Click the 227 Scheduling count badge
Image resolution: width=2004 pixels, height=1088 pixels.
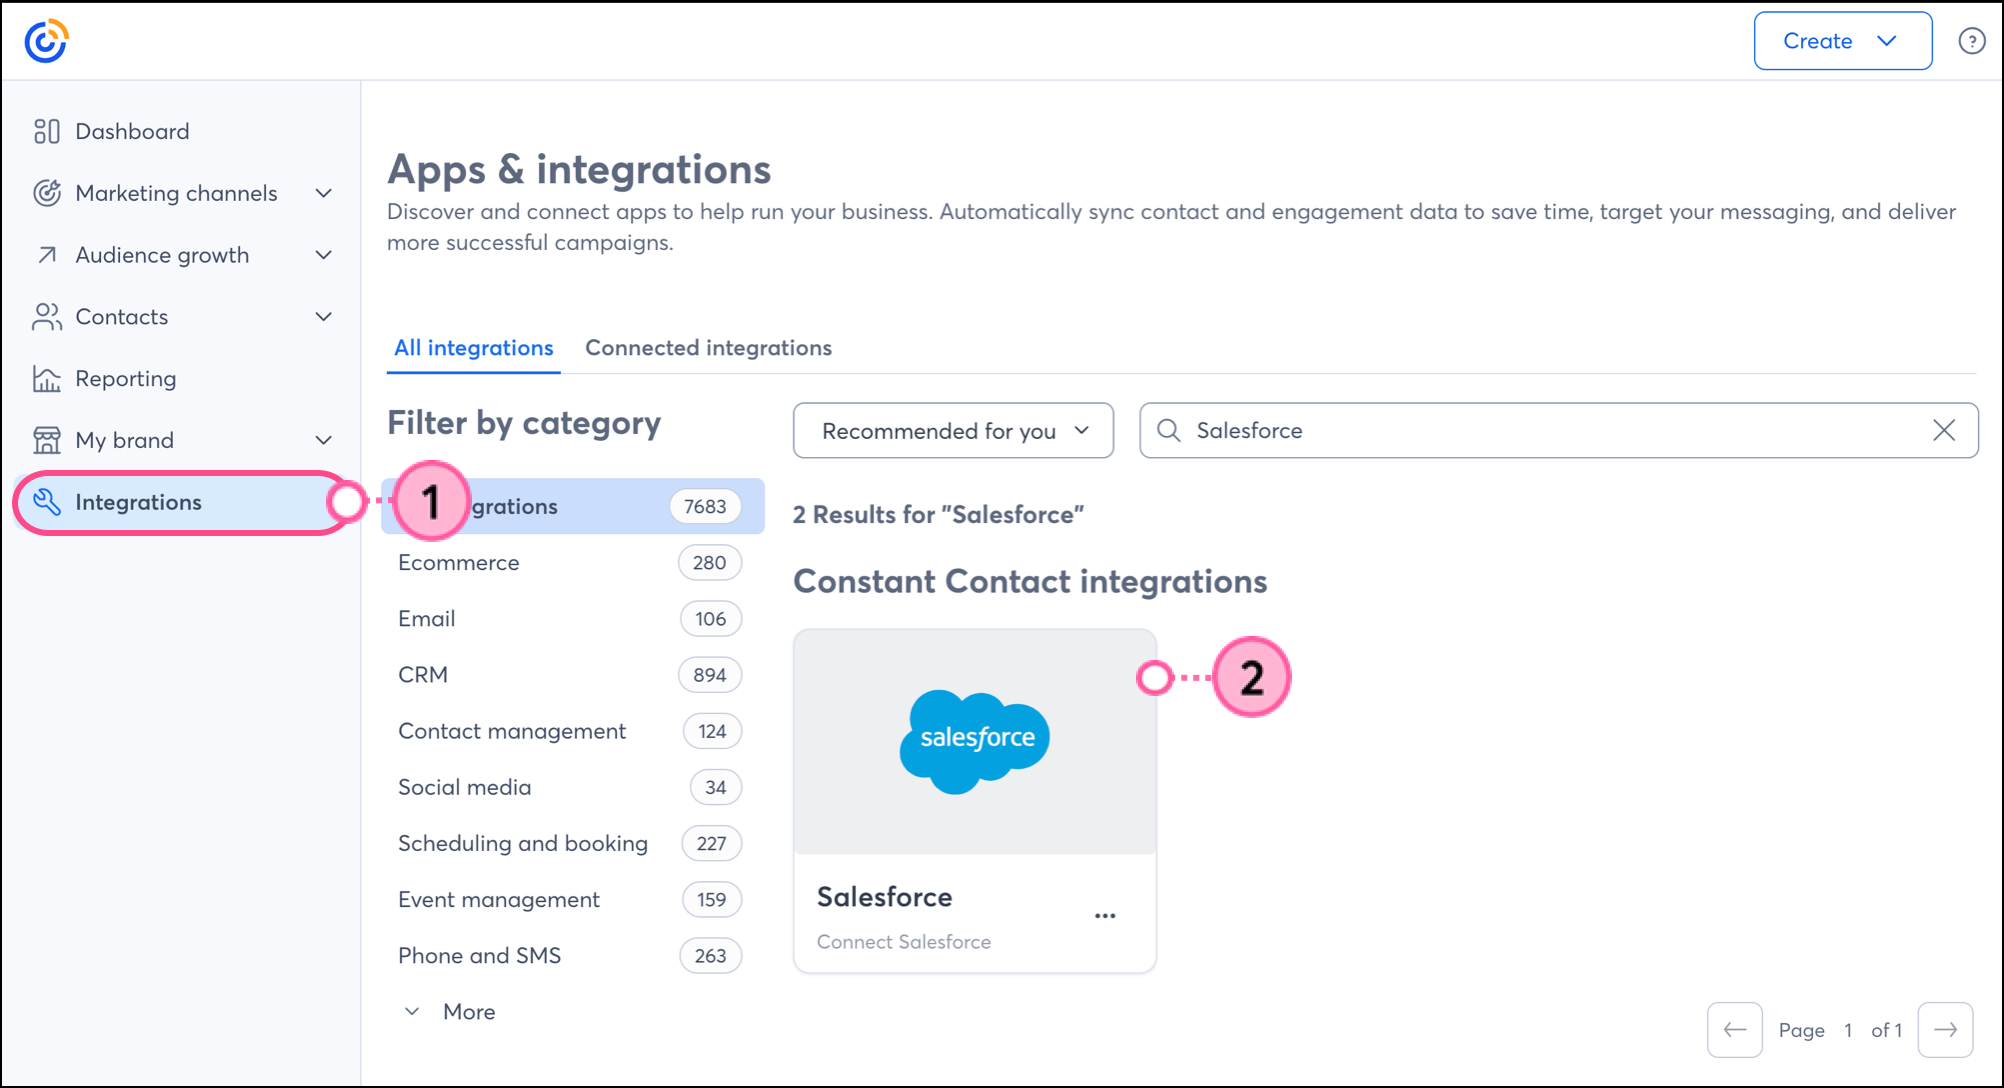pyautogui.click(x=712, y=843)
